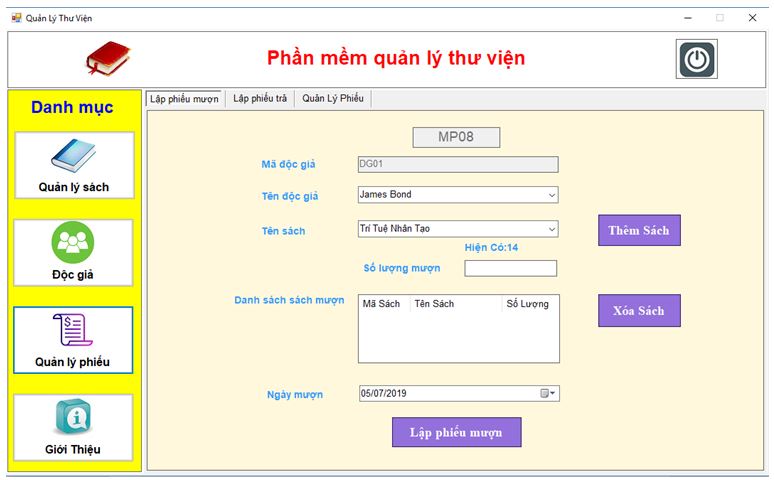The image size is (774, 480).
Task: Open Giới Thiệu info icon
Action: (73, 416)
